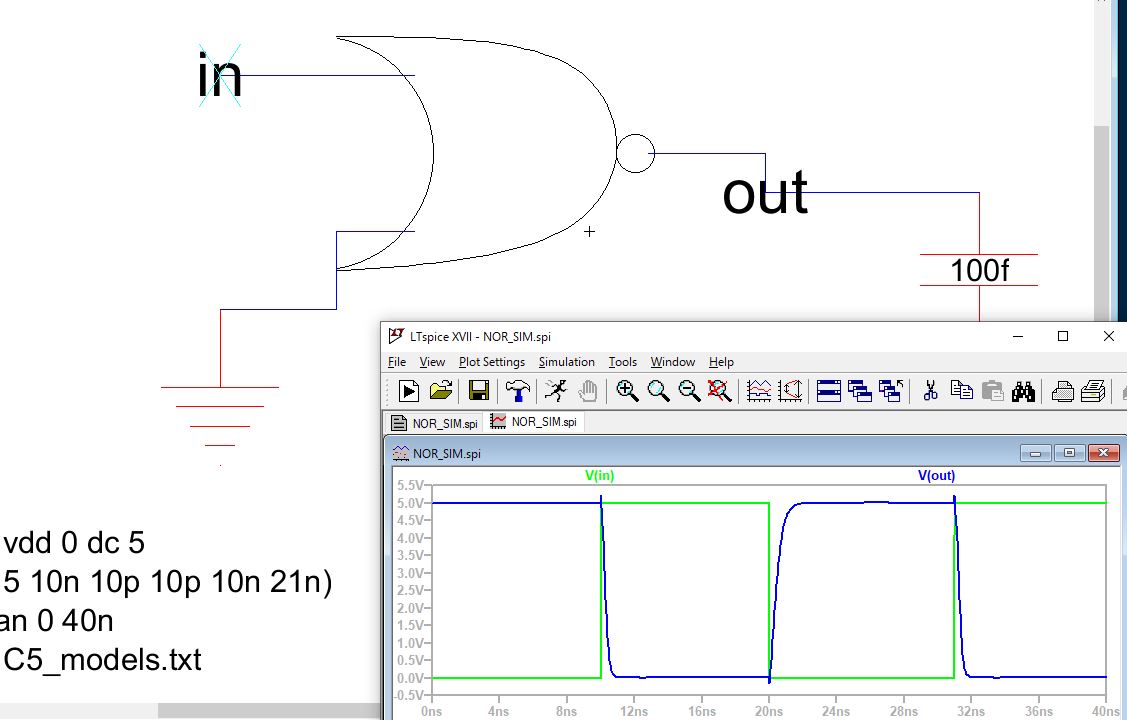
Task: Maximize the inner NOR_SIM.spi plot window
Action: (x=1069, y=453)
